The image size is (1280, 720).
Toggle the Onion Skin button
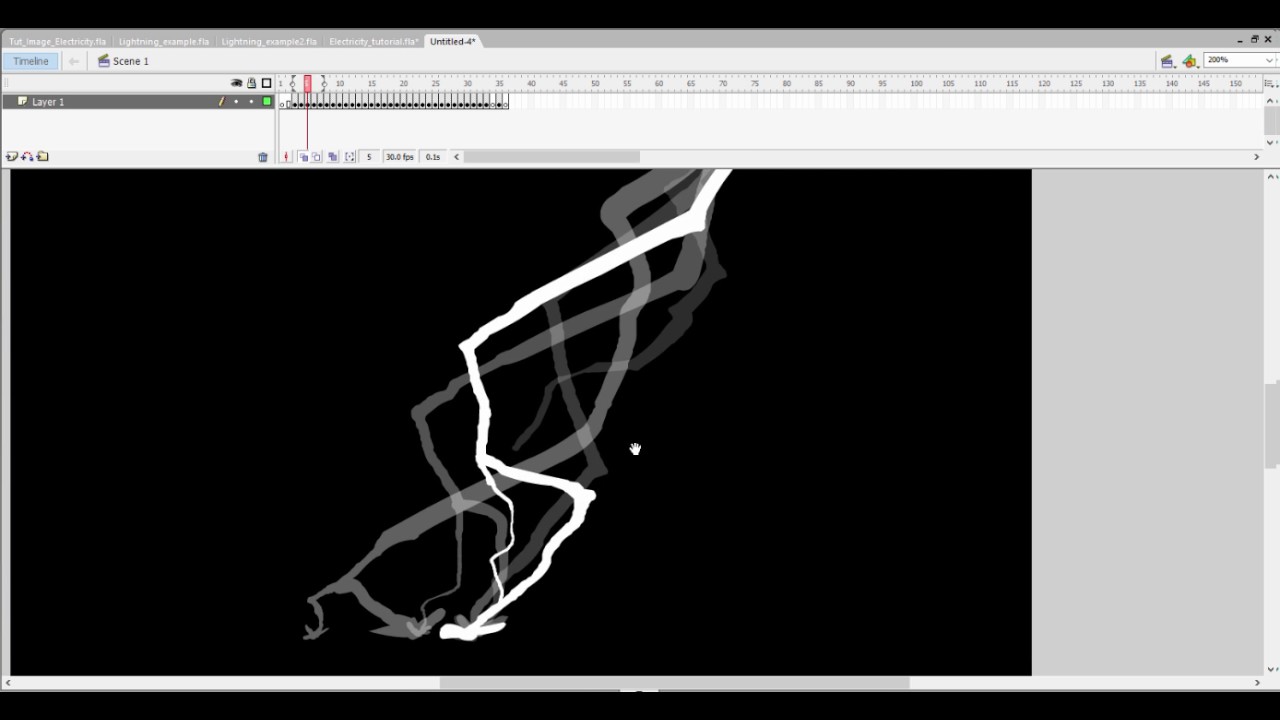tap(303, 157)
